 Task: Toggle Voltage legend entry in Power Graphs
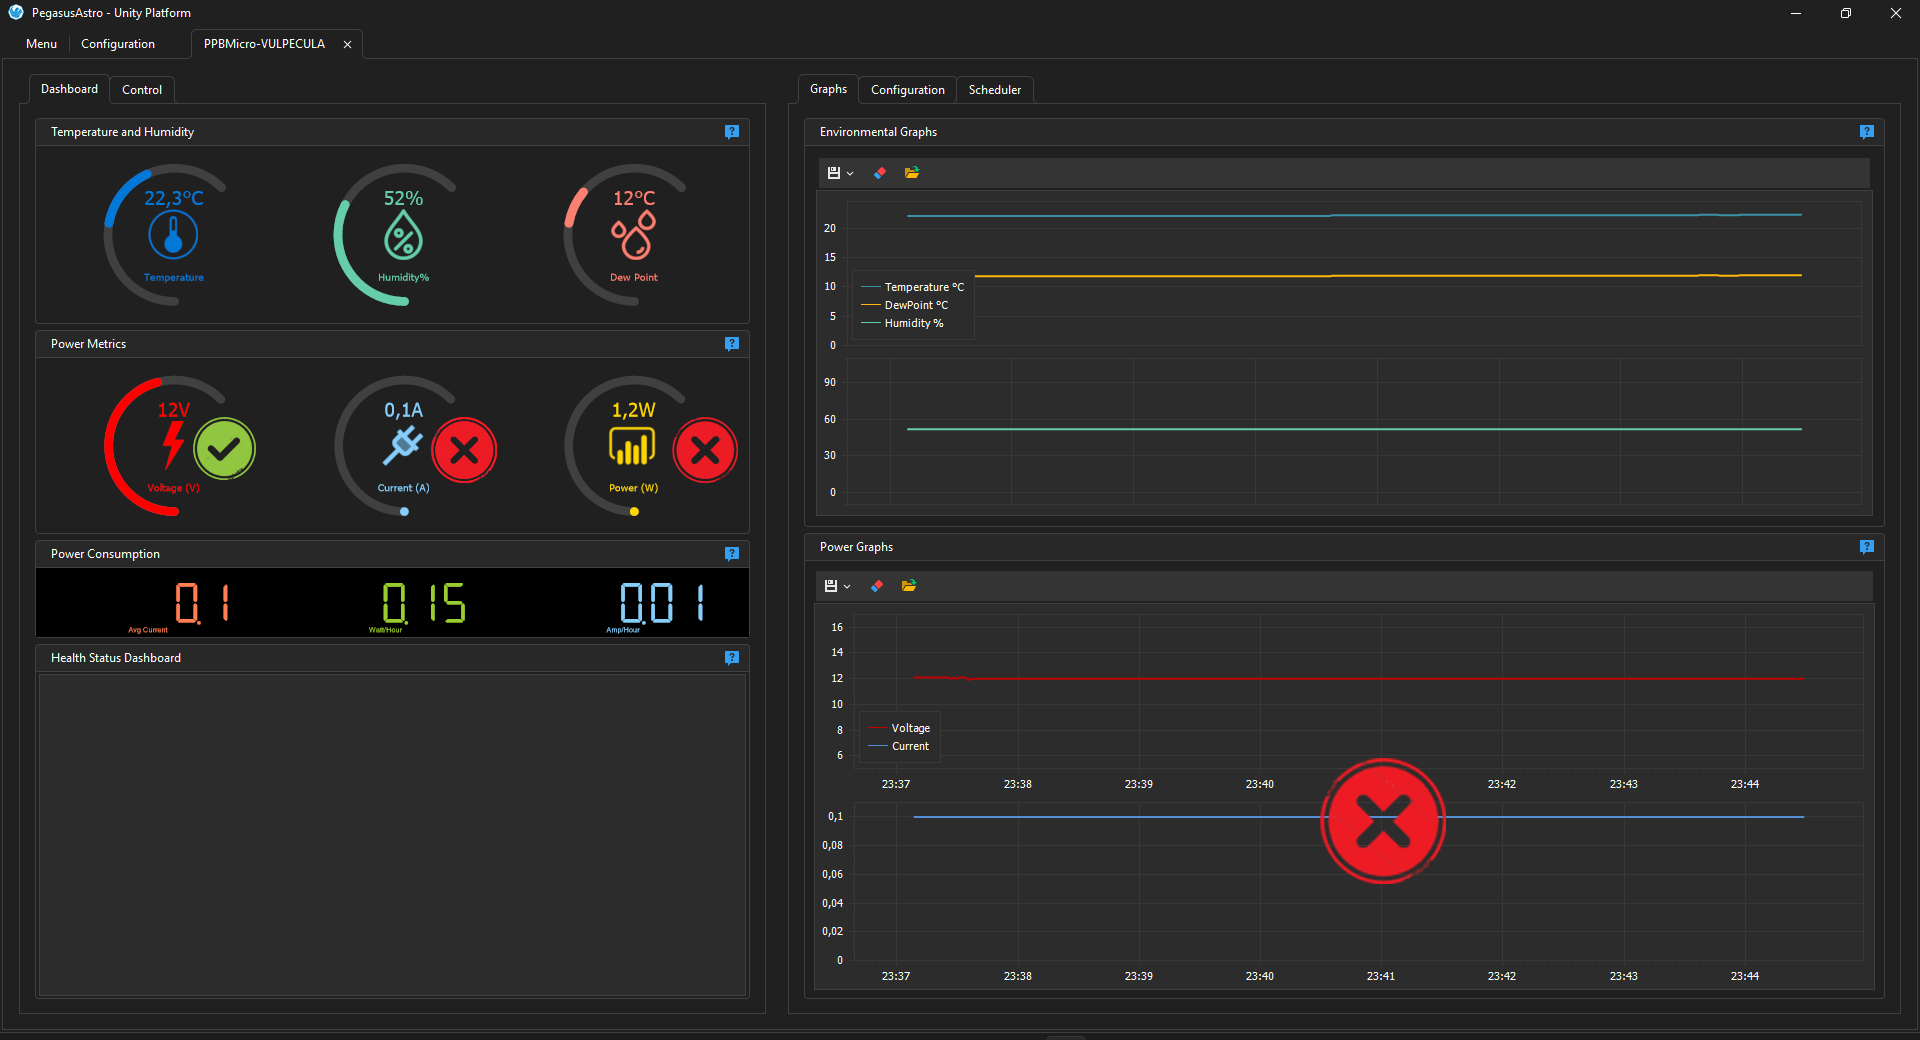pos(900,728)
